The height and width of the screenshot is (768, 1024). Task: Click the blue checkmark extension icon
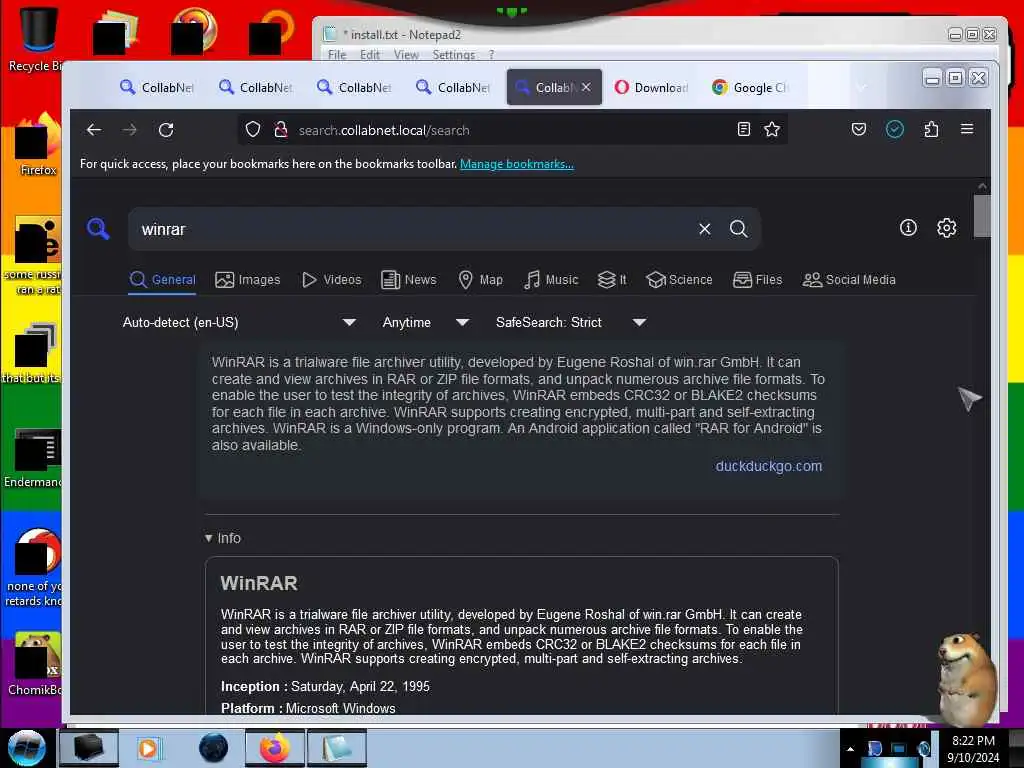tap(895, 129)
